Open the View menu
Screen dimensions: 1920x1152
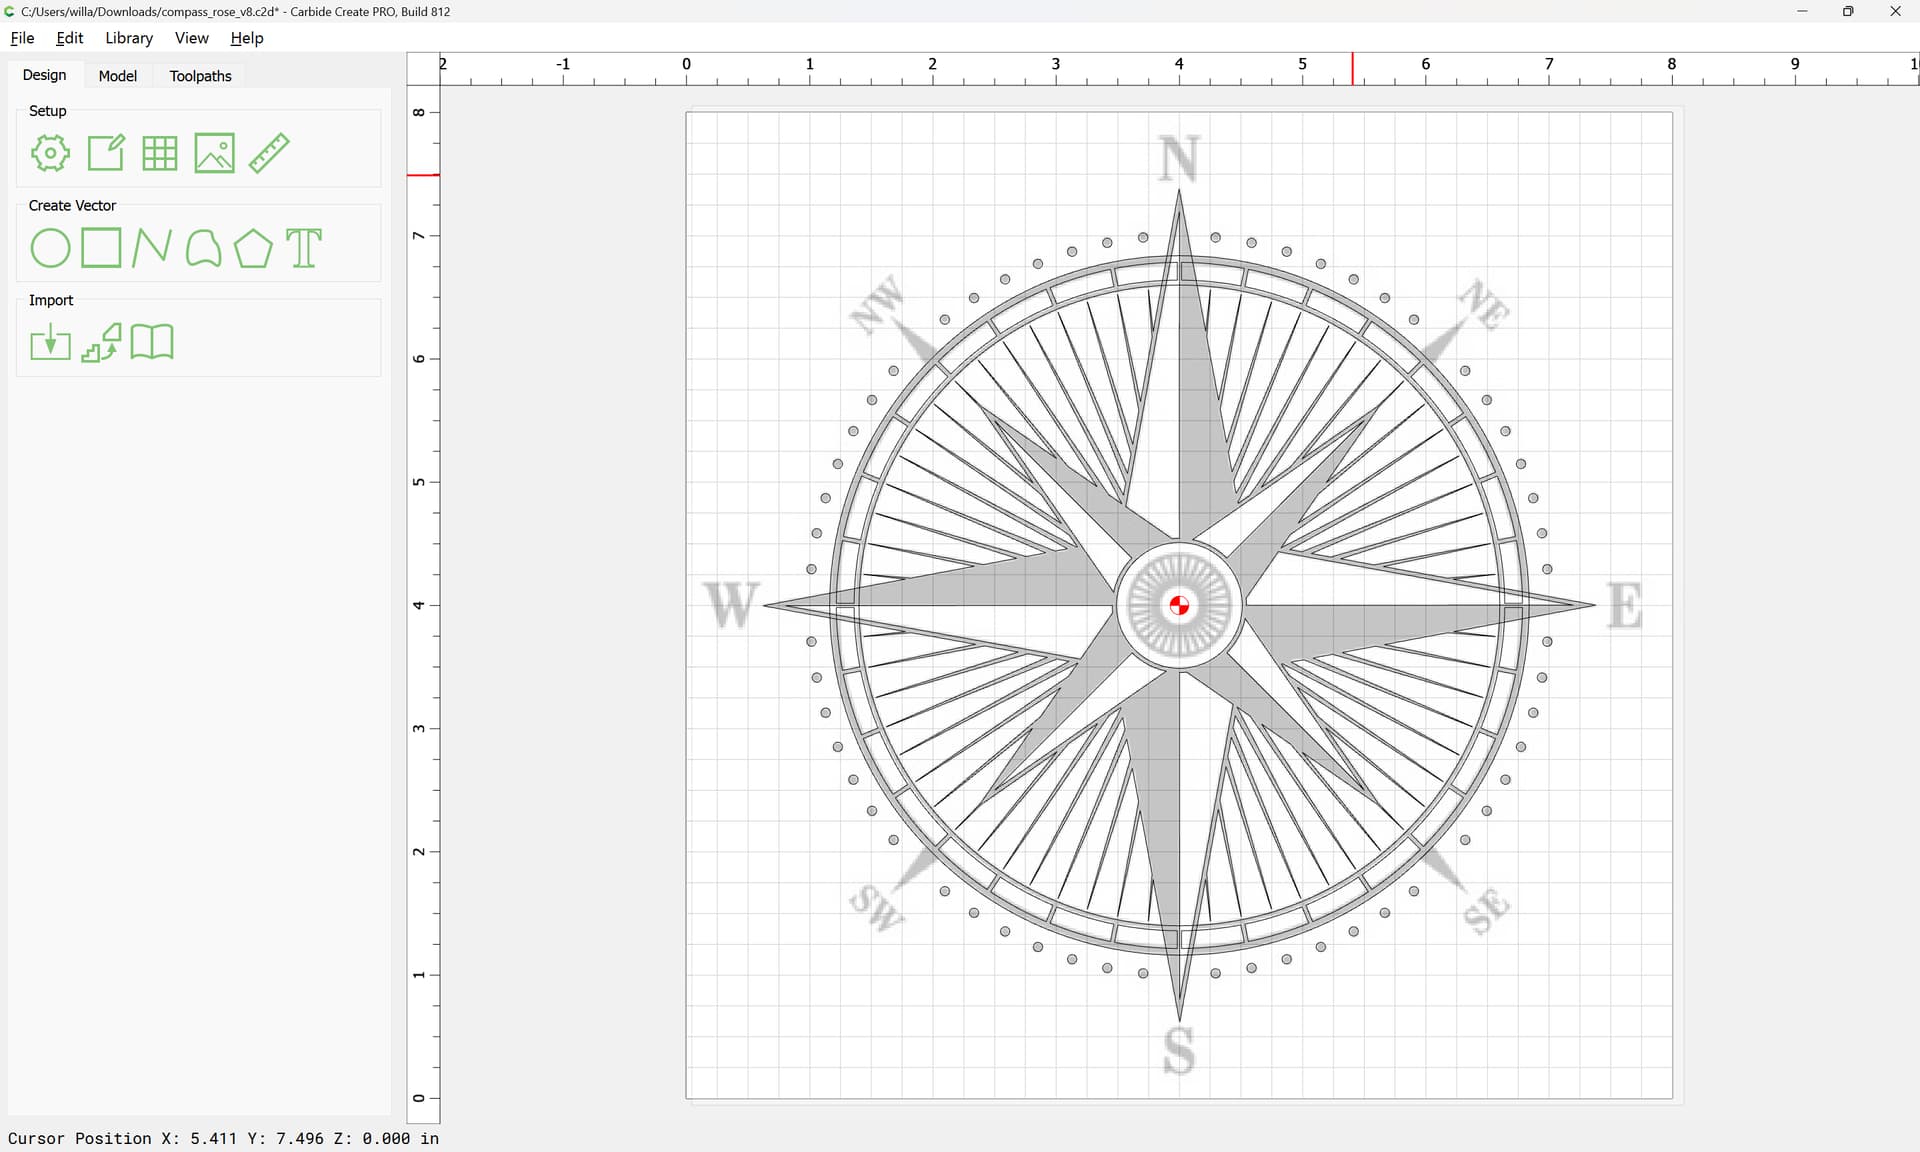pos(191,38)
